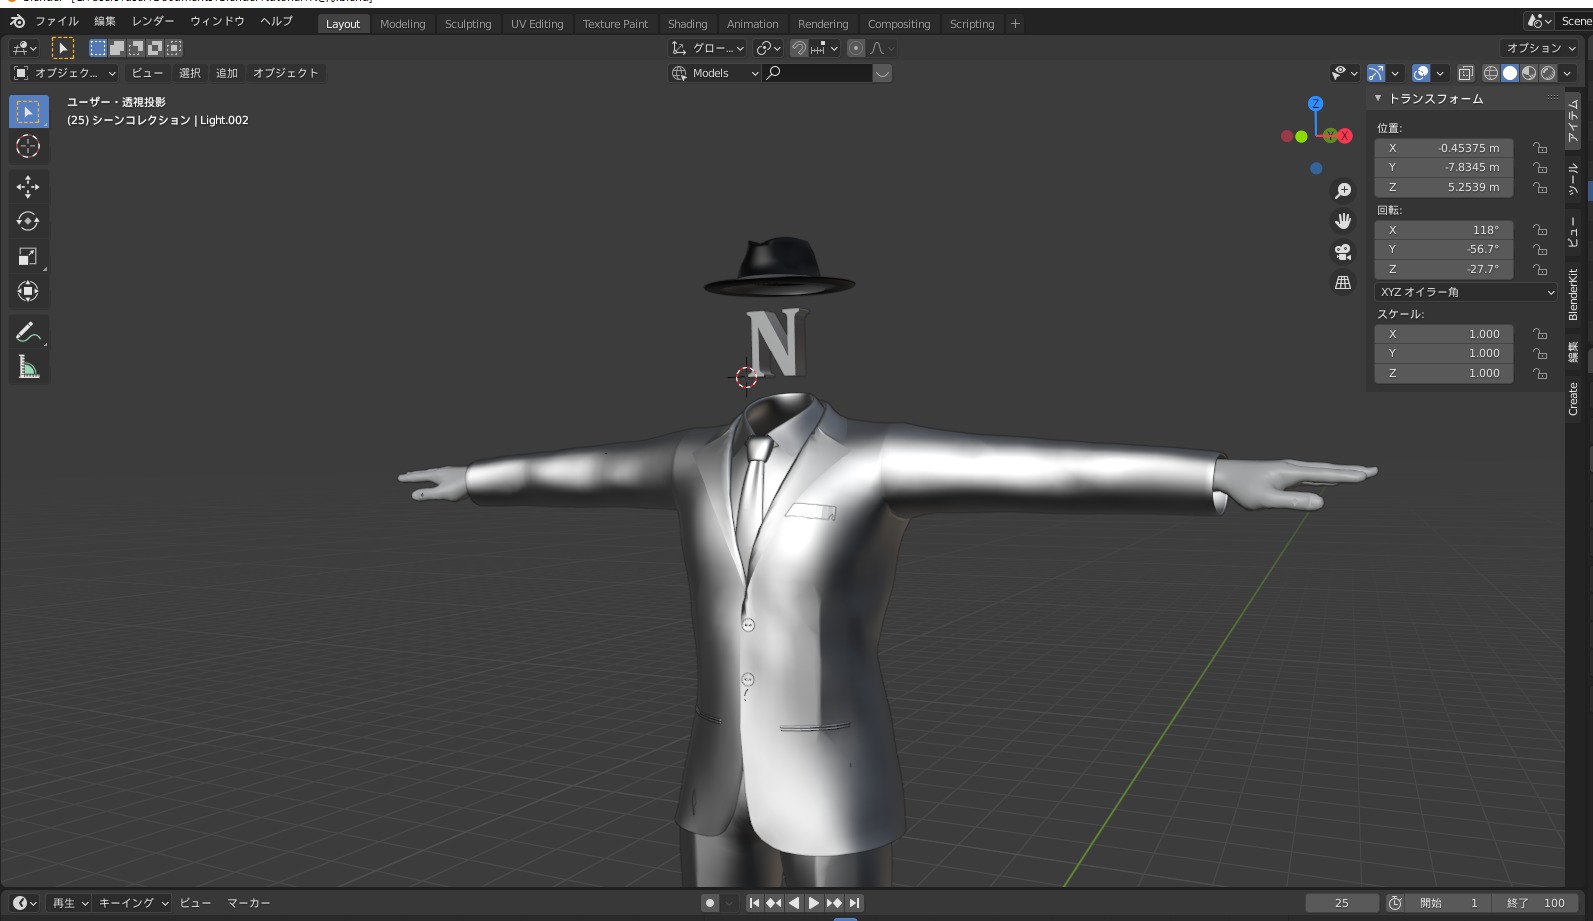
Task: Open the オブジェクト menu in viewport header
Action: click(x=286, y=73)
